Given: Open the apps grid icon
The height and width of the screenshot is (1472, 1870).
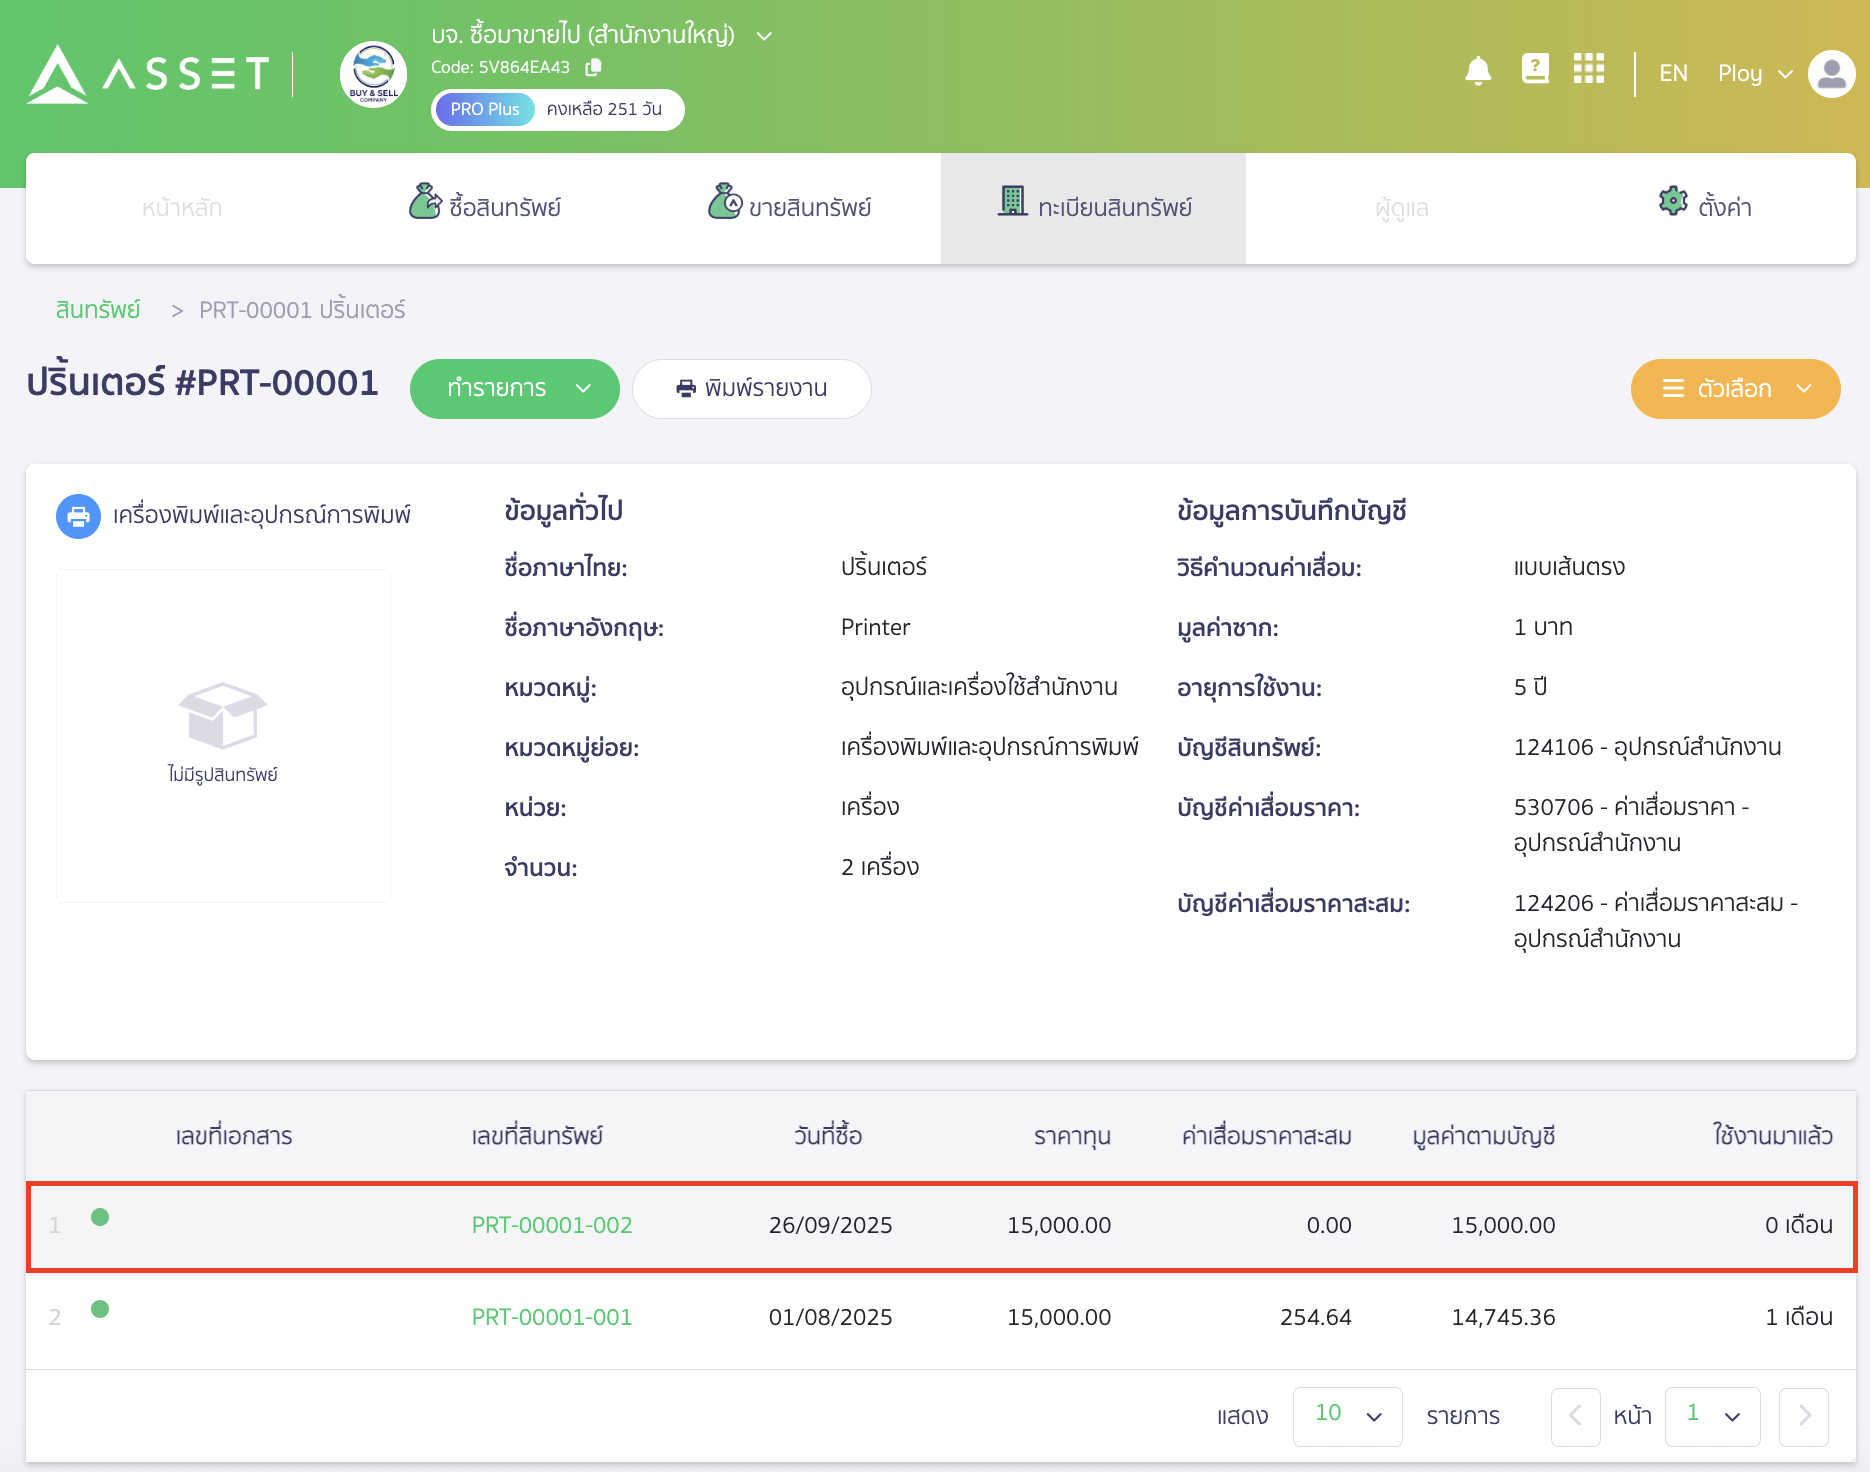Looking at the screenshot, I should (x=1588, y=70).
